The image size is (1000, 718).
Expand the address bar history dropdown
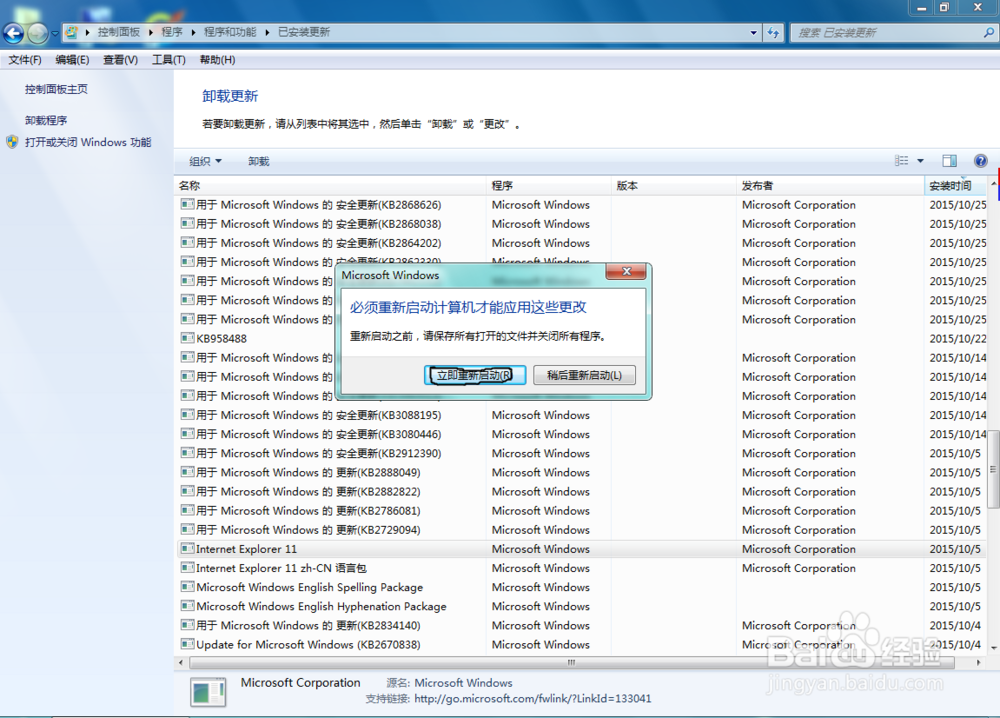tap(753, 33)
